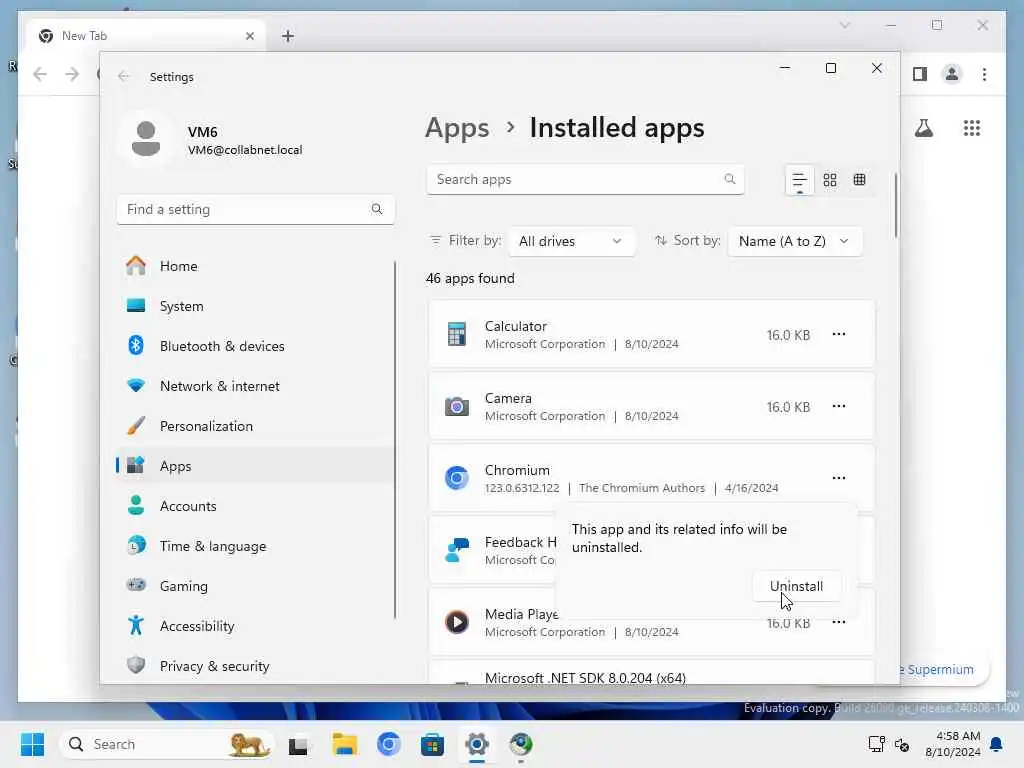Open more options for Chromium
This screenshot has width=1024, height=768.
pos(839,478)
